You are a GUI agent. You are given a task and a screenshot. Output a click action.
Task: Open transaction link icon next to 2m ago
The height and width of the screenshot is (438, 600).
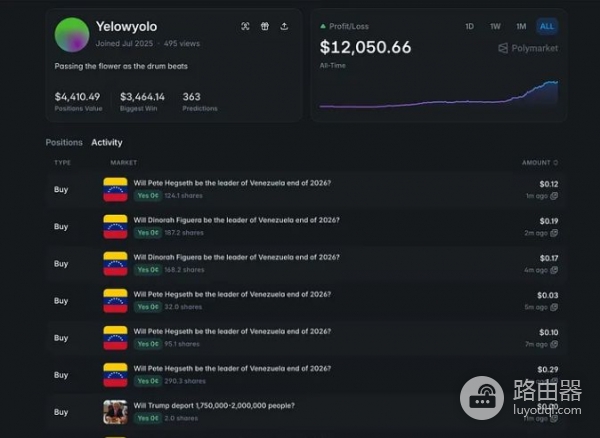pos(554,233)
